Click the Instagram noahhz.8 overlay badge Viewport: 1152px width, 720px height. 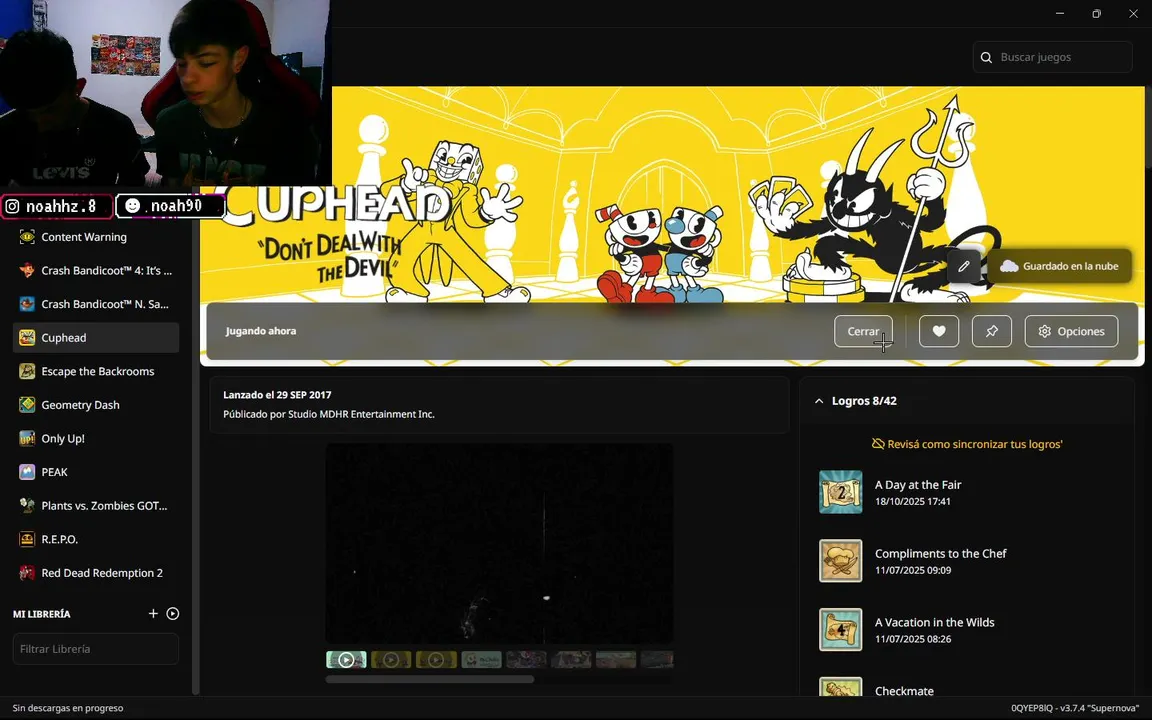pos(57,206)
